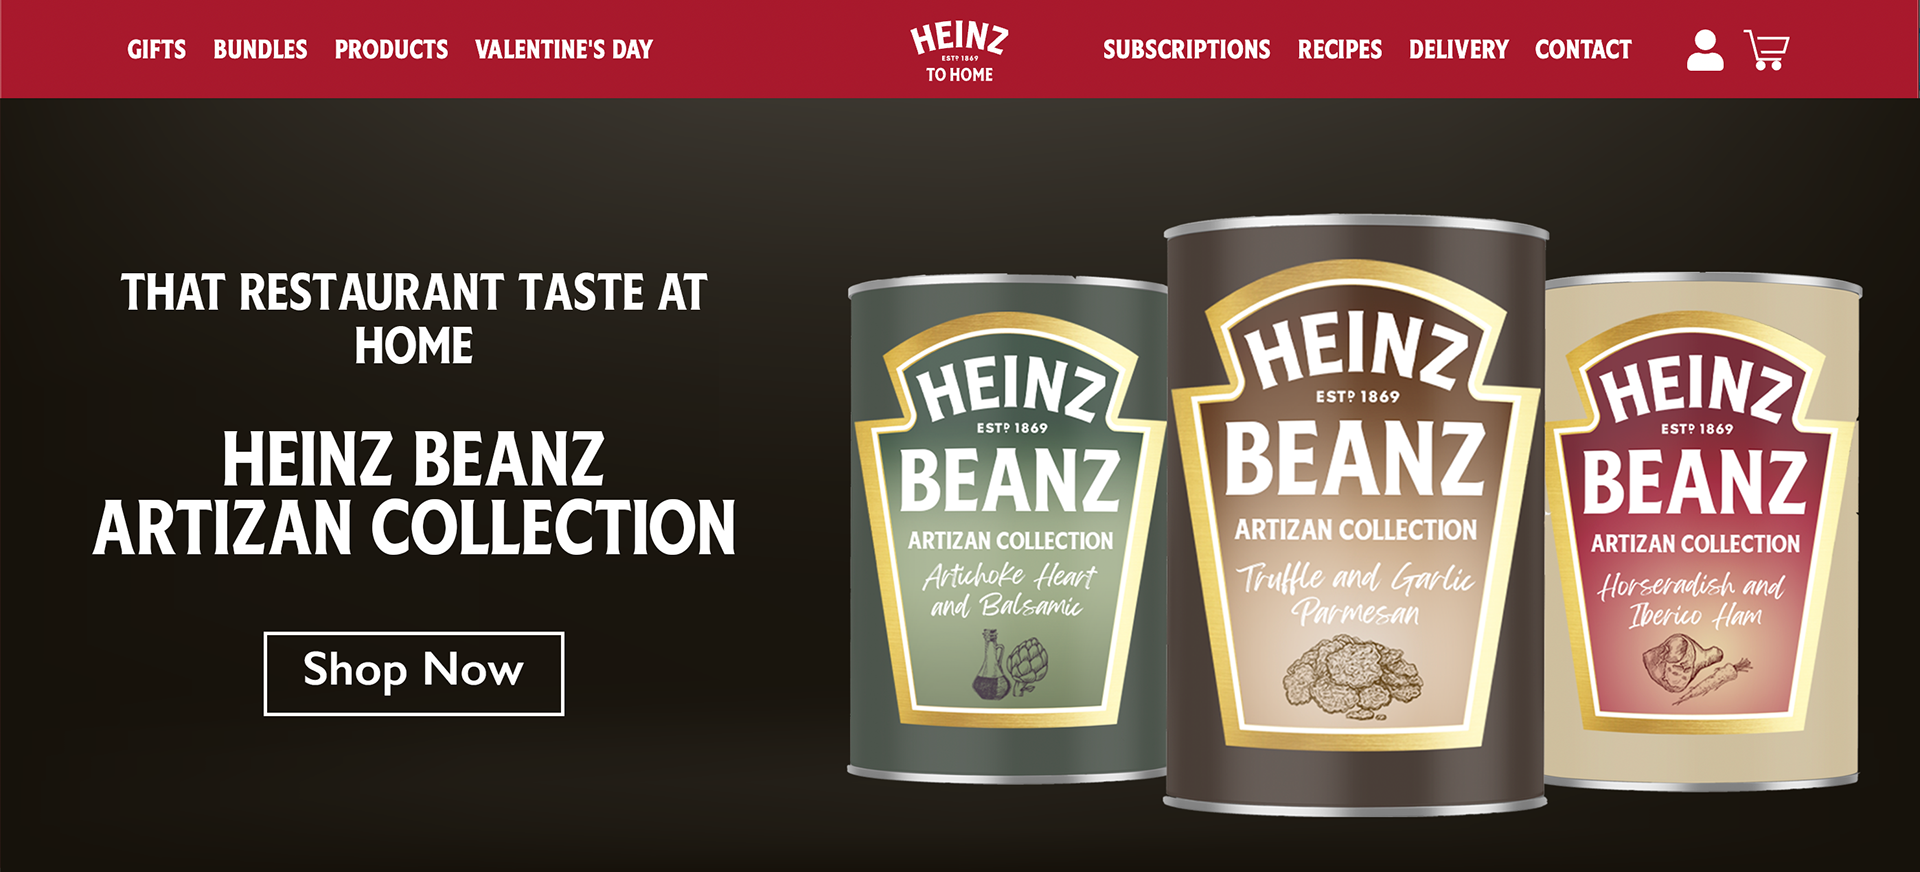Select the Artichoke Heart and Balsamic can
This screenshot has height=872, width=1920.
tap(1007, 530)
